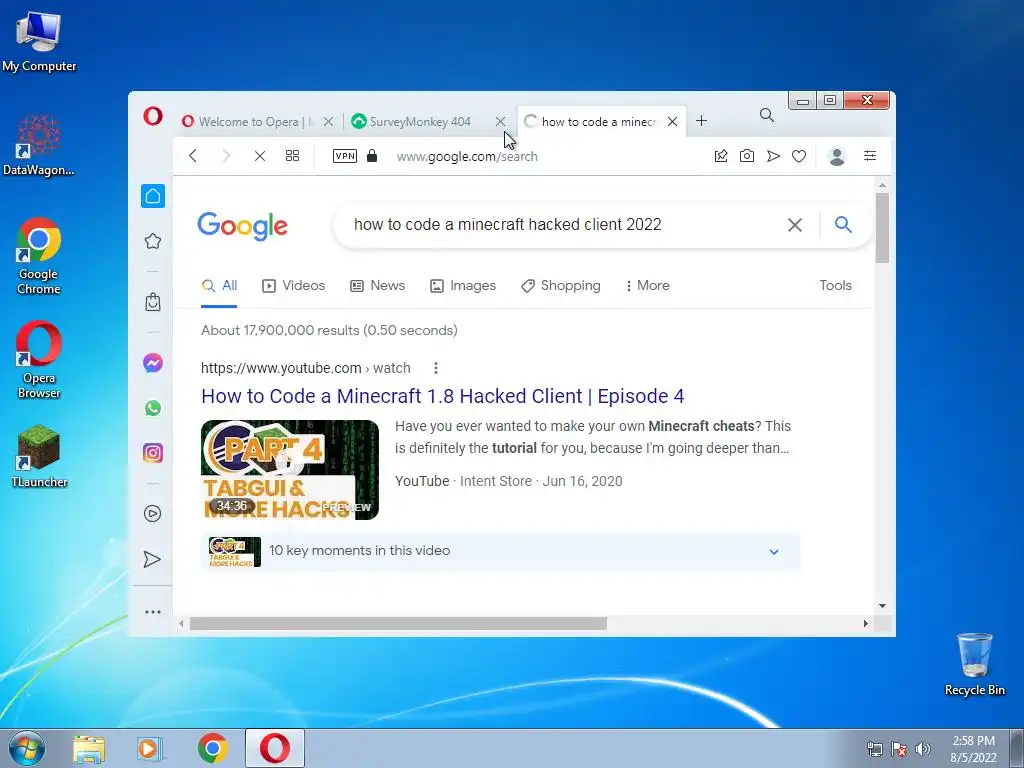Screen dimensions: 1024x768
Task: Clear the Google search query
Action: pos(795,225)
